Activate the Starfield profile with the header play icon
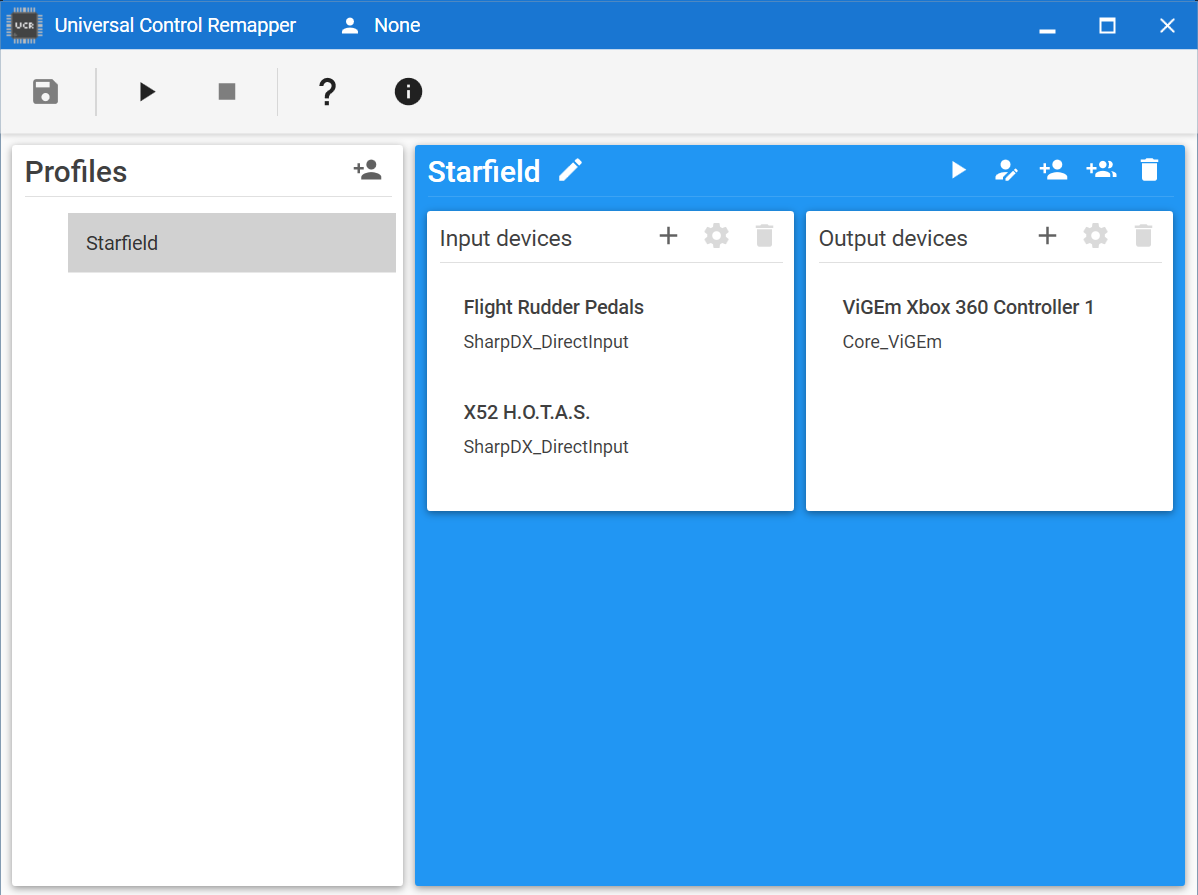Viewport: 1198px width, 895px height. point(958,170)
